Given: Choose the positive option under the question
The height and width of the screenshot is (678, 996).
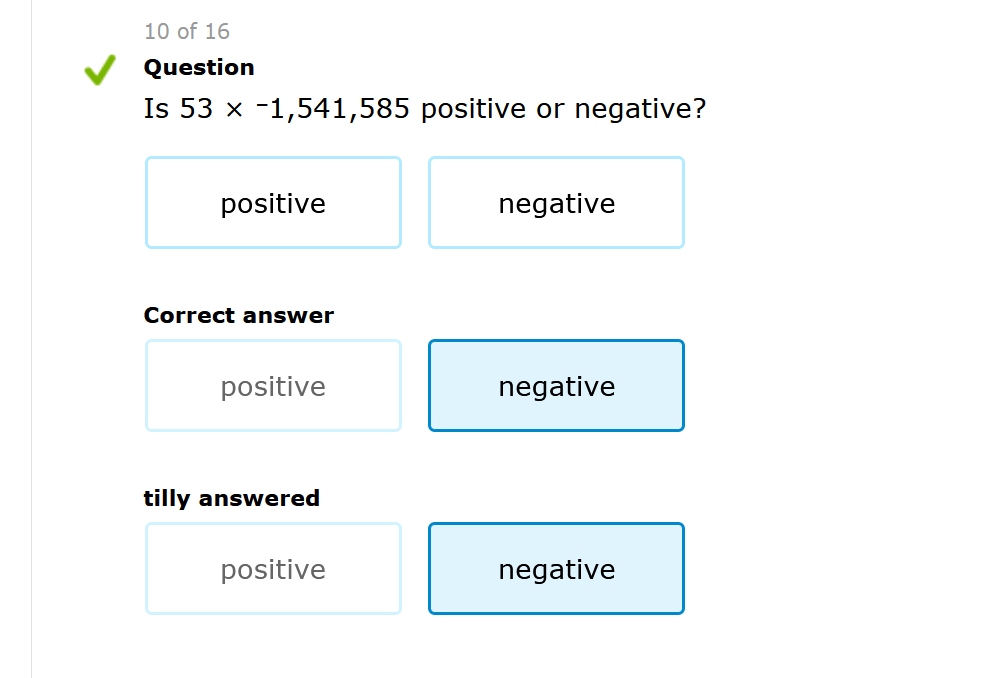Looking at the screenshot, I should 273,203.
